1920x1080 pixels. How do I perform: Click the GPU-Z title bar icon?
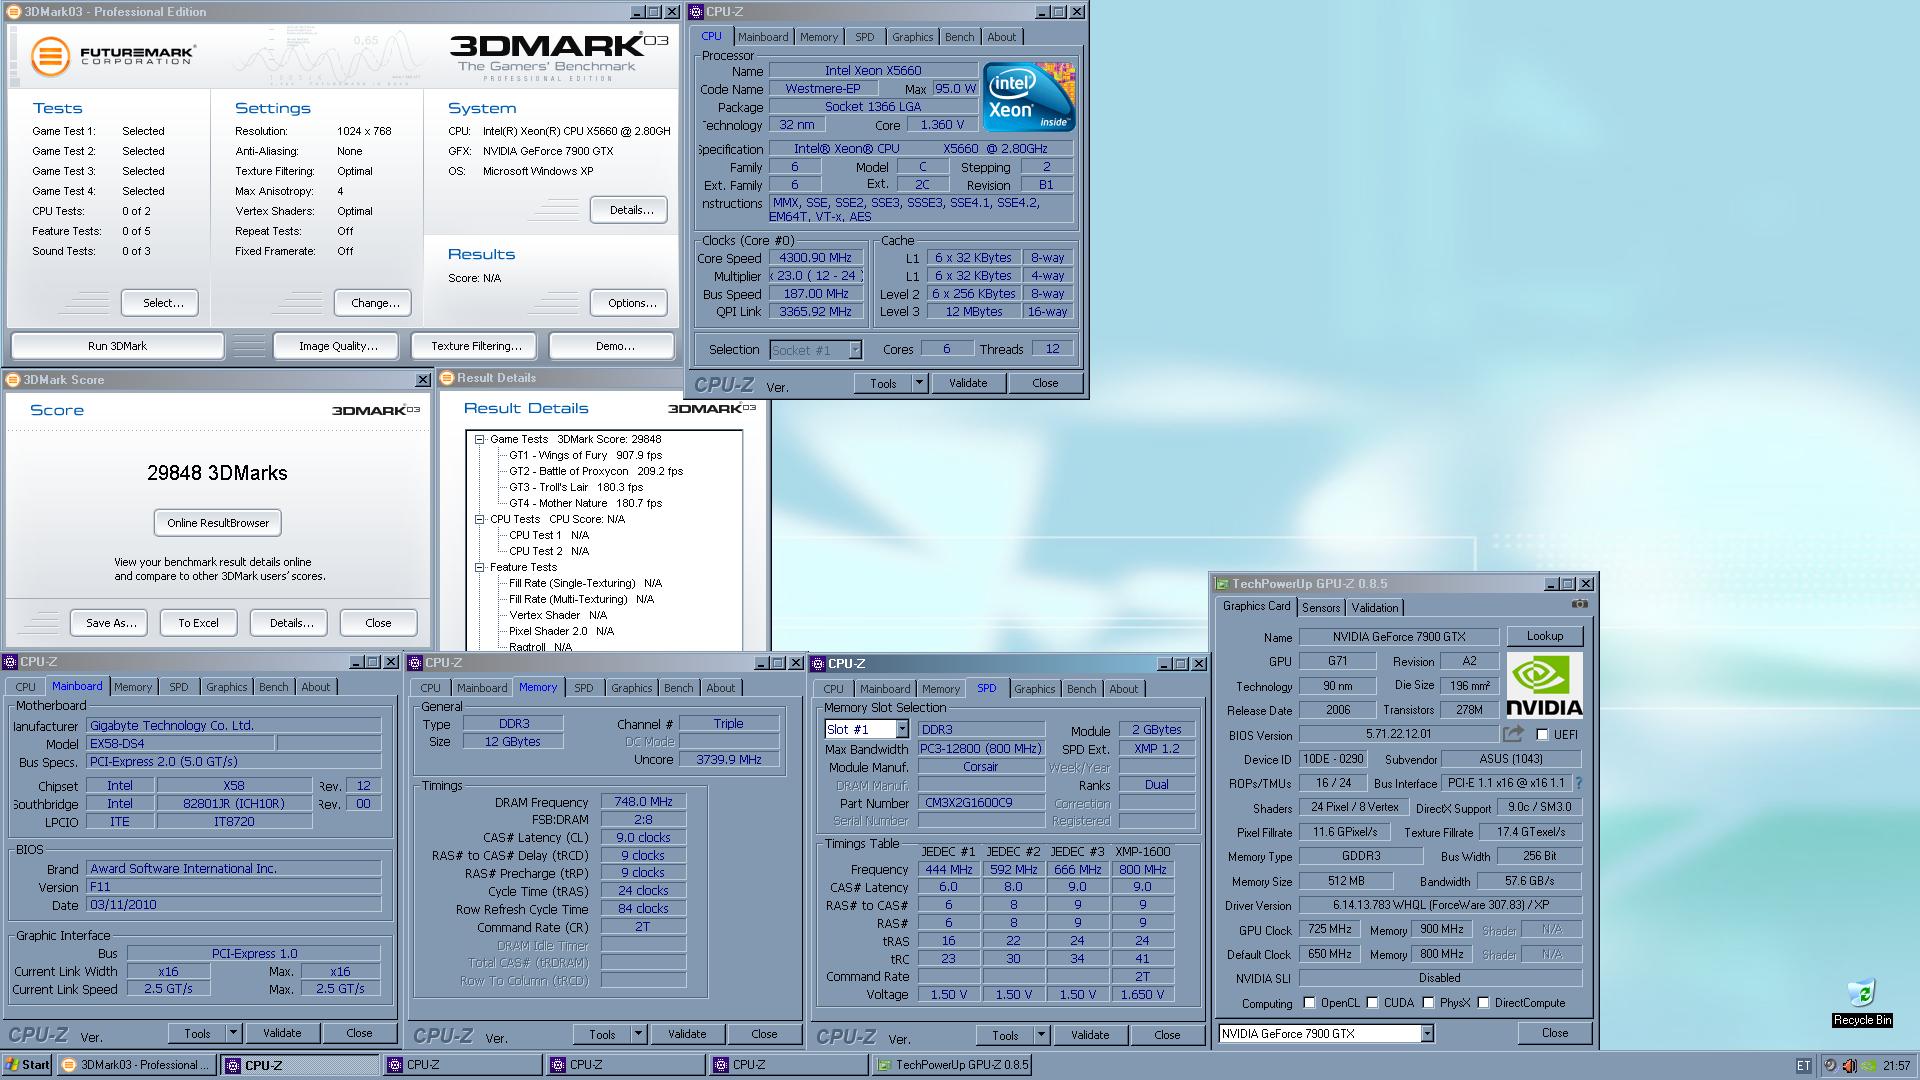[x=1222, y=584]
